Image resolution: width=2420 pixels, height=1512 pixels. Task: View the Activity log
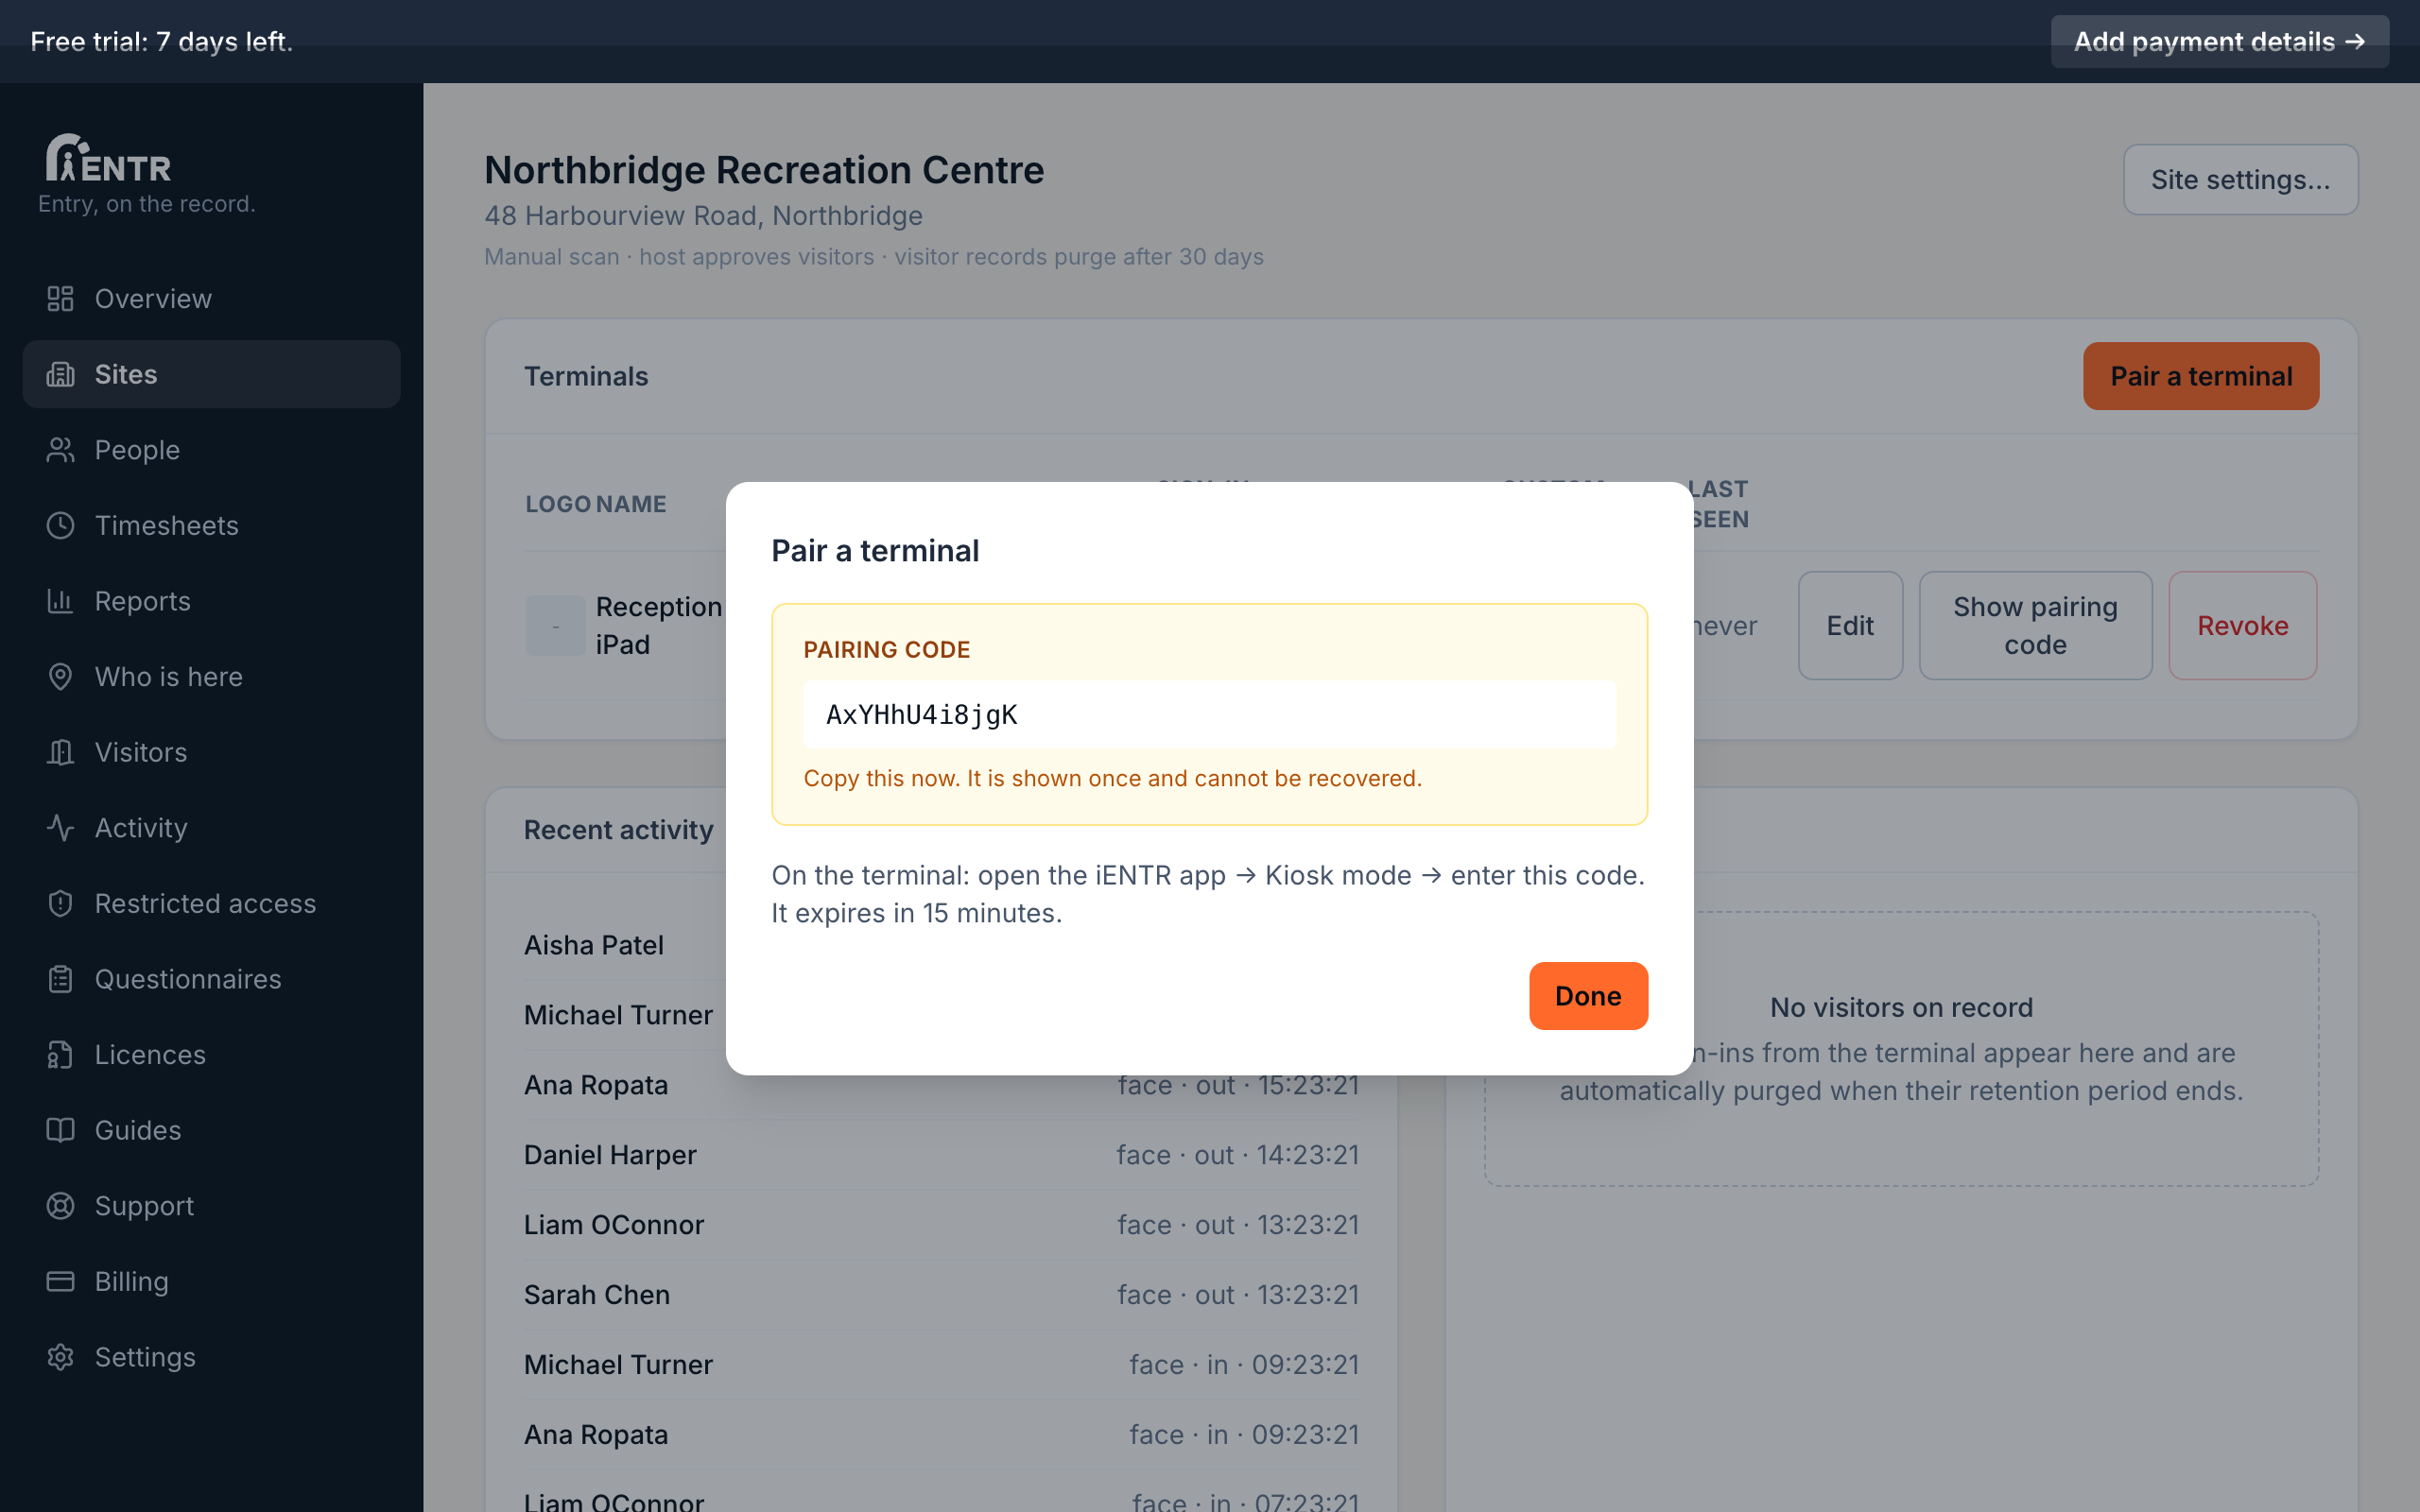(211, 828)
